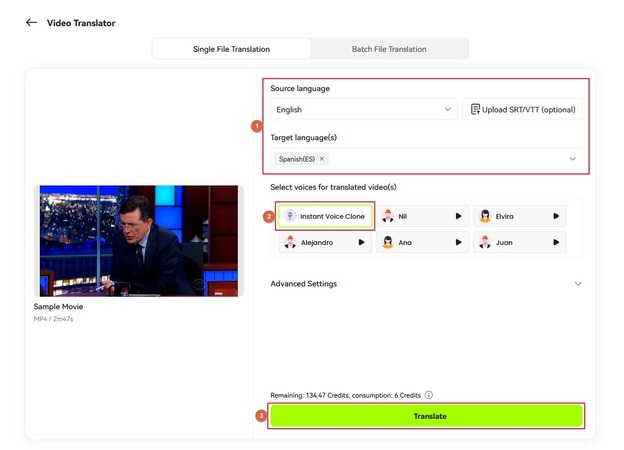Viewport: 624px width, 450px height.
Task: Play Nil voice preview
Action: [458, 216]
